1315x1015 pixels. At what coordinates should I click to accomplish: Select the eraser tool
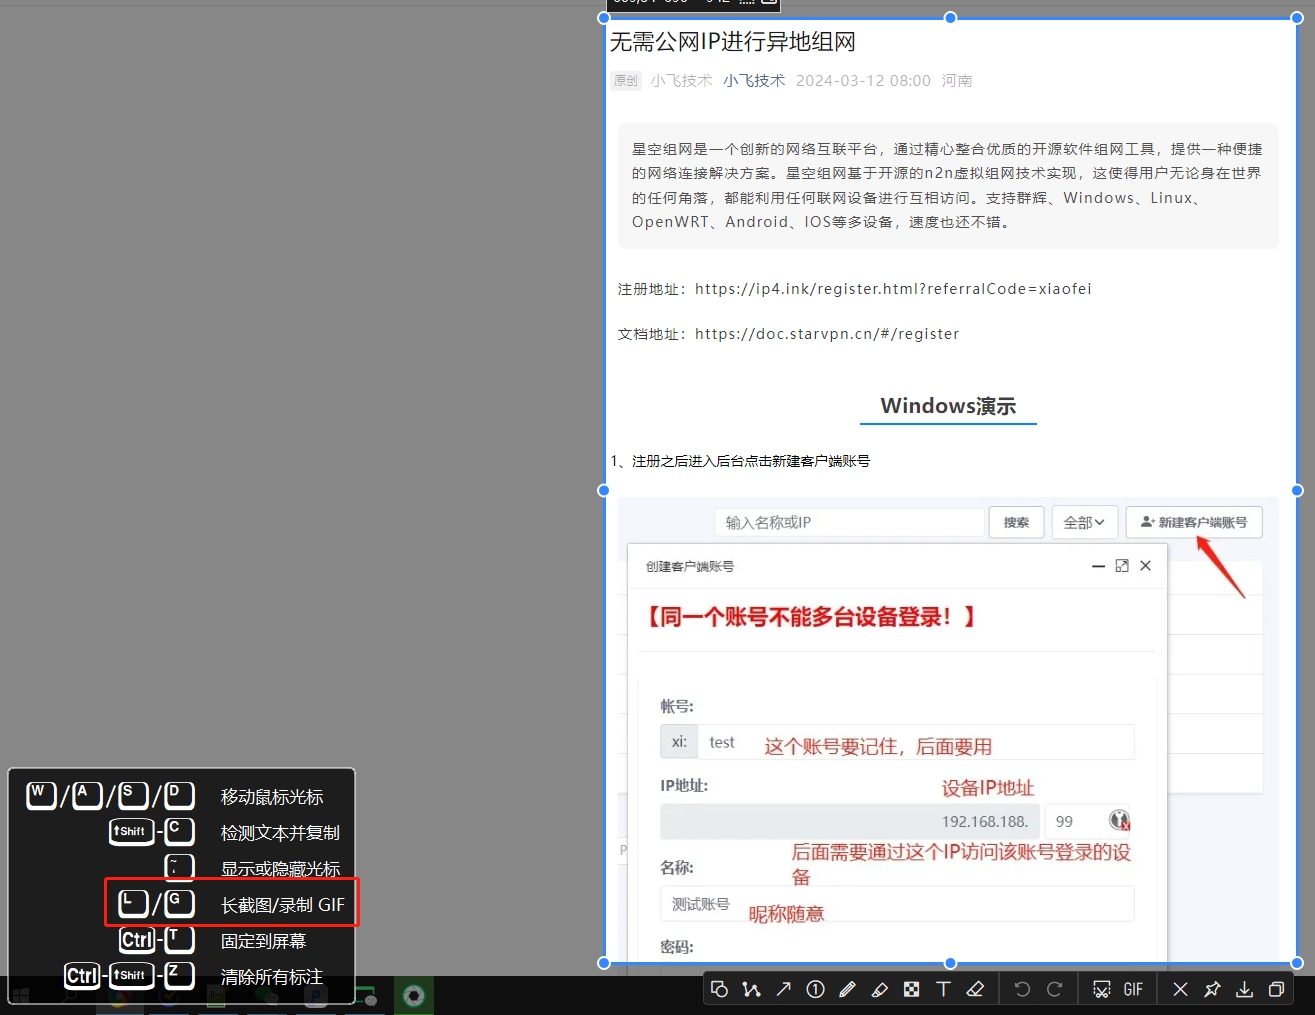(x=975, y=989)
